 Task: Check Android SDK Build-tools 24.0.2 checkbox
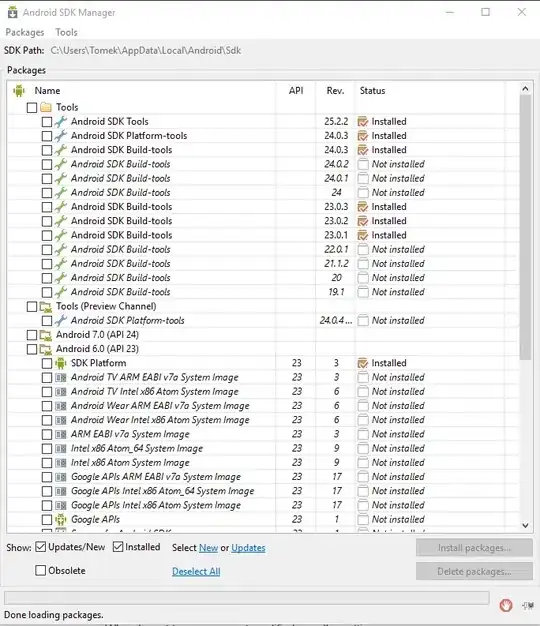pyautogui.click(x=47, y=164)
